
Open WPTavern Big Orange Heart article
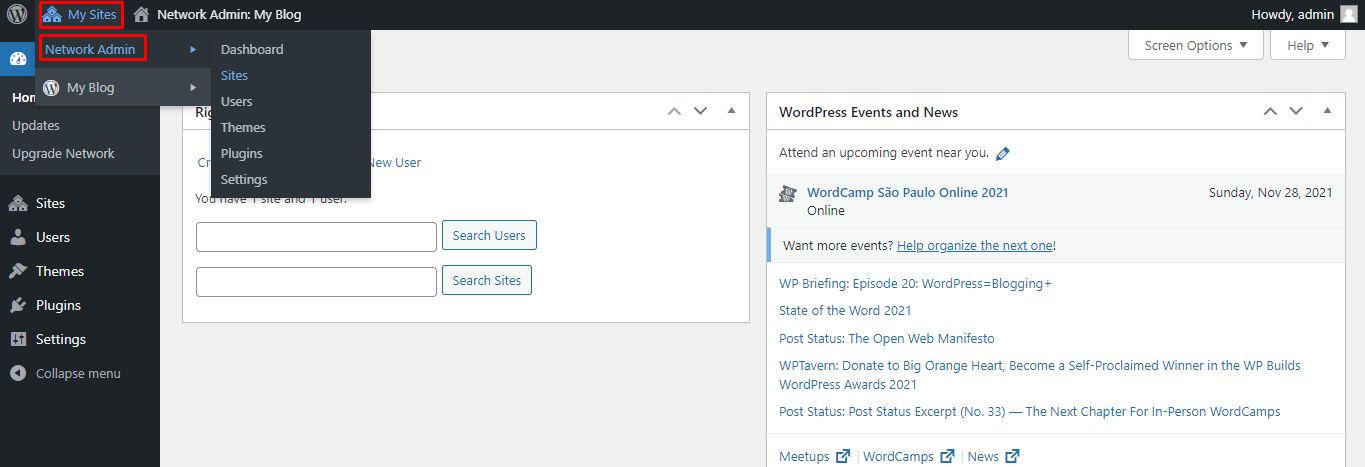(1040, 375)
